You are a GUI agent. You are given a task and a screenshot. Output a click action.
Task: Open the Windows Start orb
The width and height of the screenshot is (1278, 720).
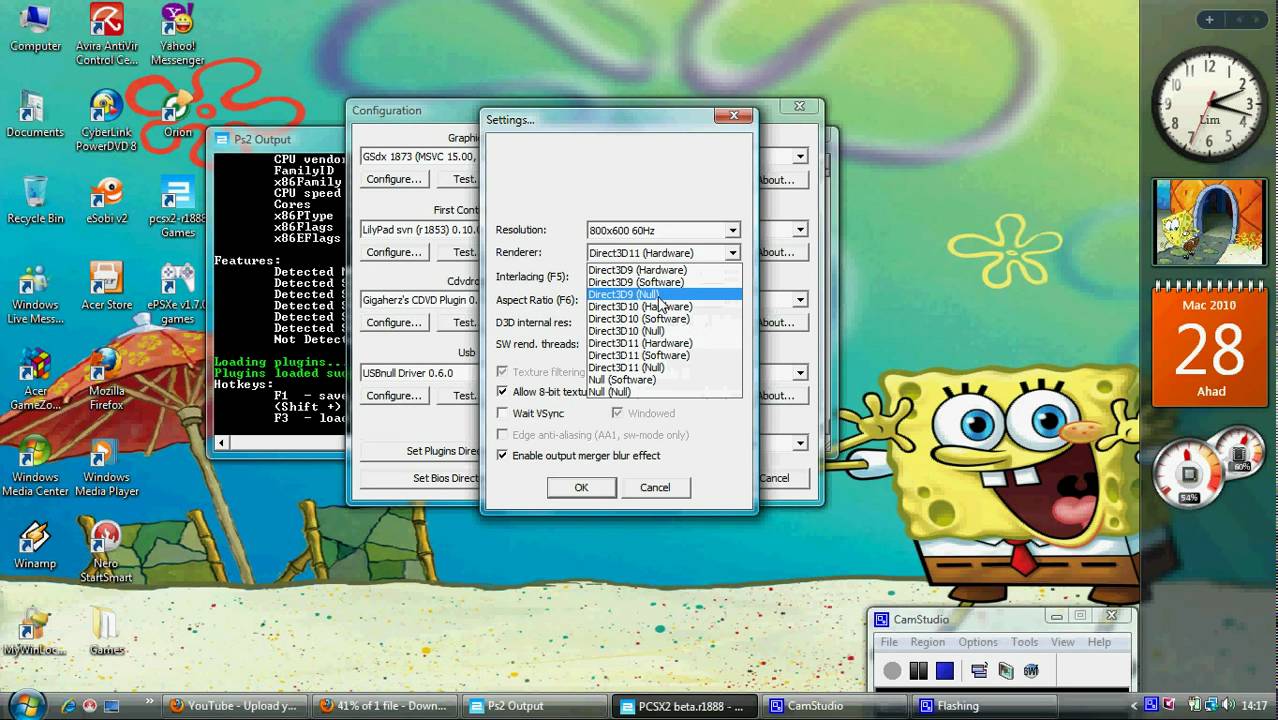tap(27, 704)
